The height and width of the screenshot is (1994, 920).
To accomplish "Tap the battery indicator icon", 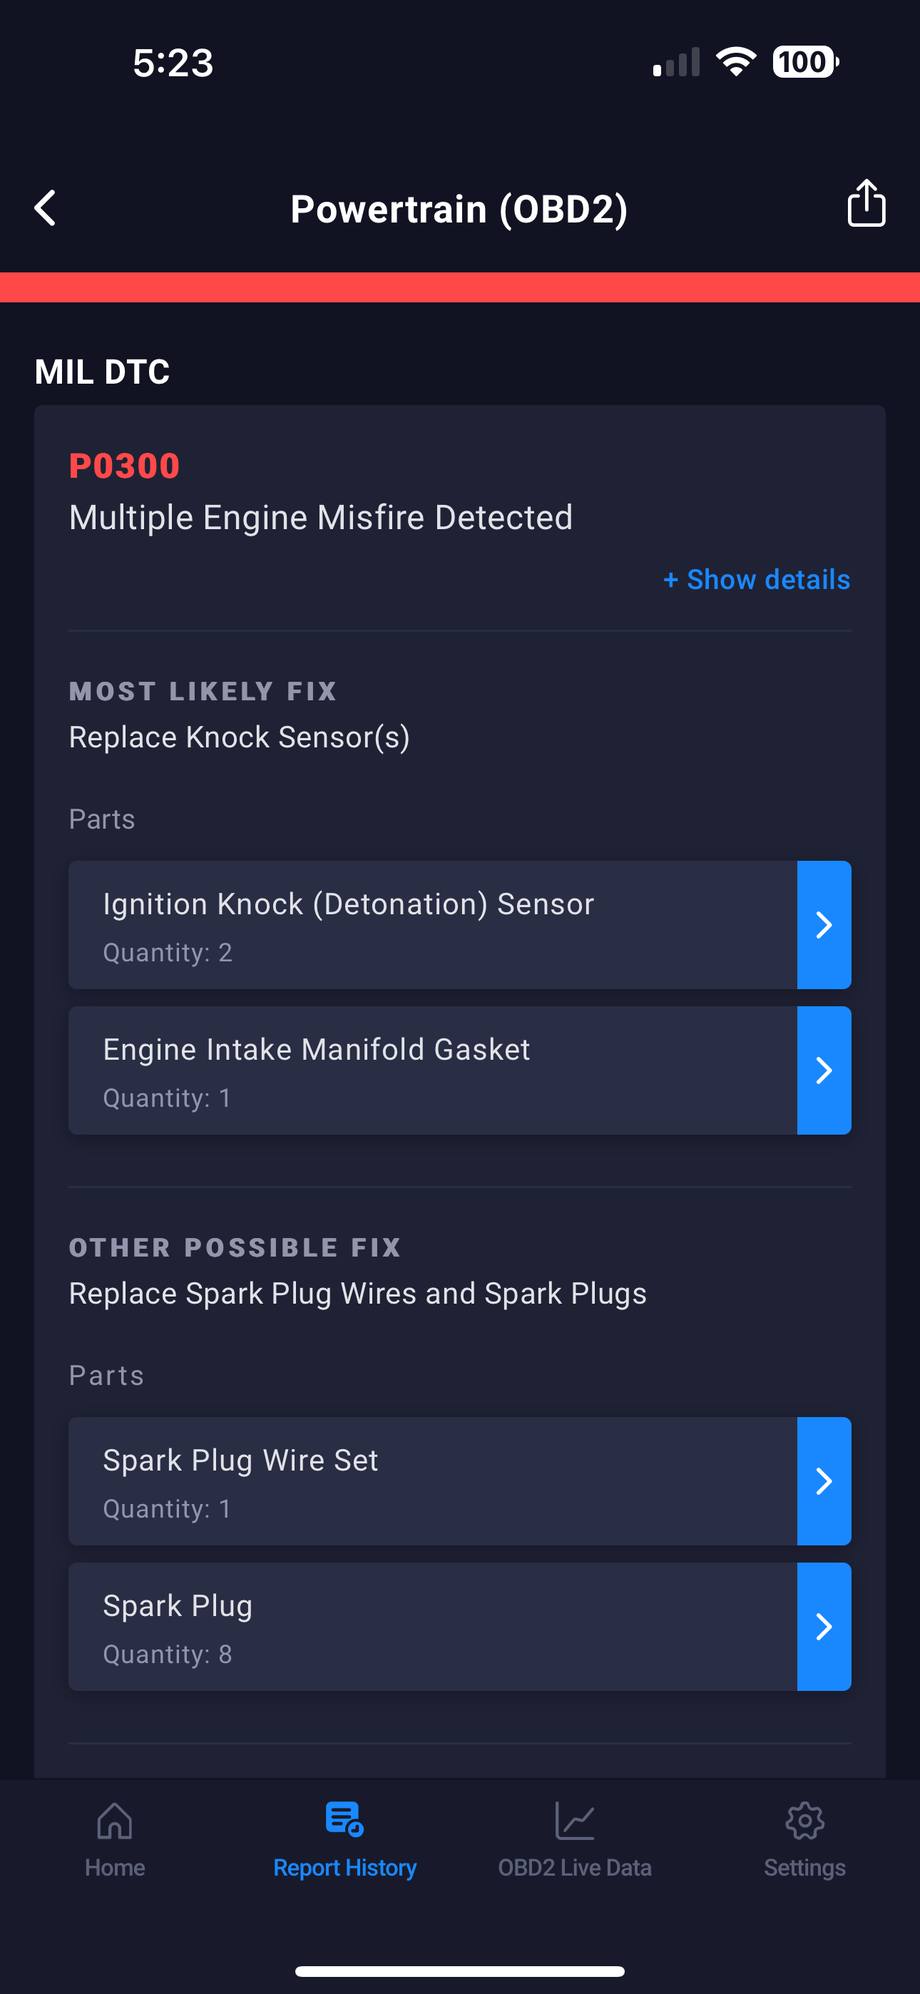I will tap(805, 62).
